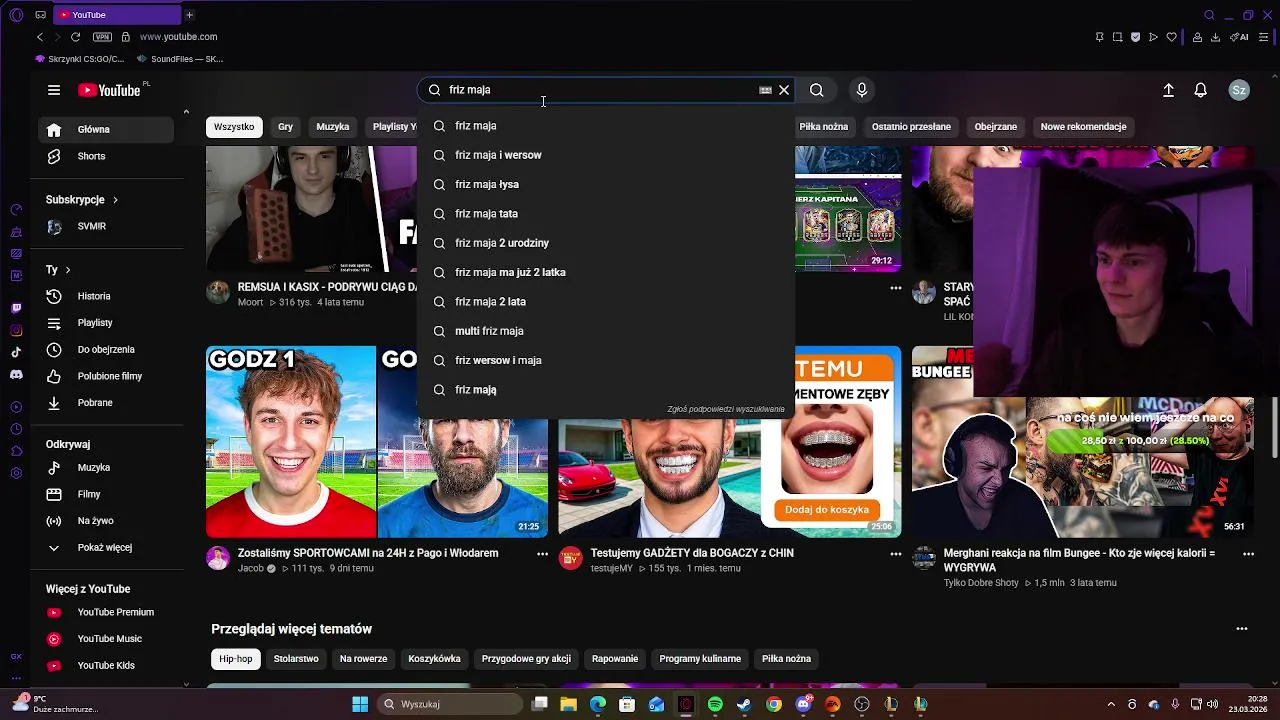Open YouTube Kids link
The image size is (1280, 720).
106,666
